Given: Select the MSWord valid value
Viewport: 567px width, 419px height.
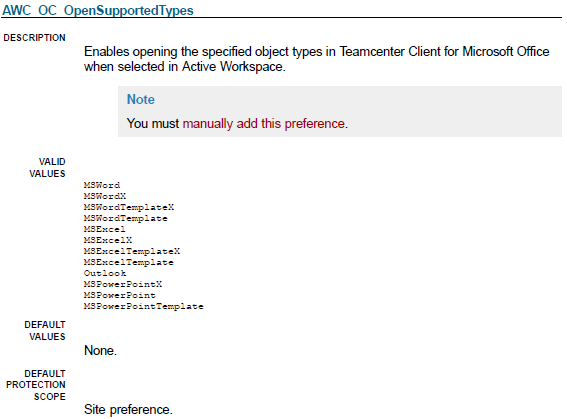Looking at the screenshot, I should point(102,185).
